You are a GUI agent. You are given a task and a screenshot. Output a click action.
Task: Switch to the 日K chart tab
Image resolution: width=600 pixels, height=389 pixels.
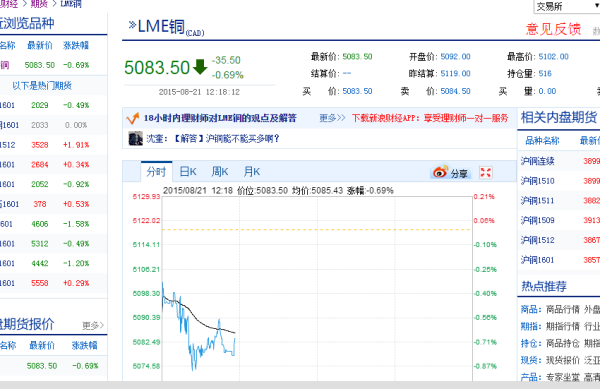click(x=188, y=172)
